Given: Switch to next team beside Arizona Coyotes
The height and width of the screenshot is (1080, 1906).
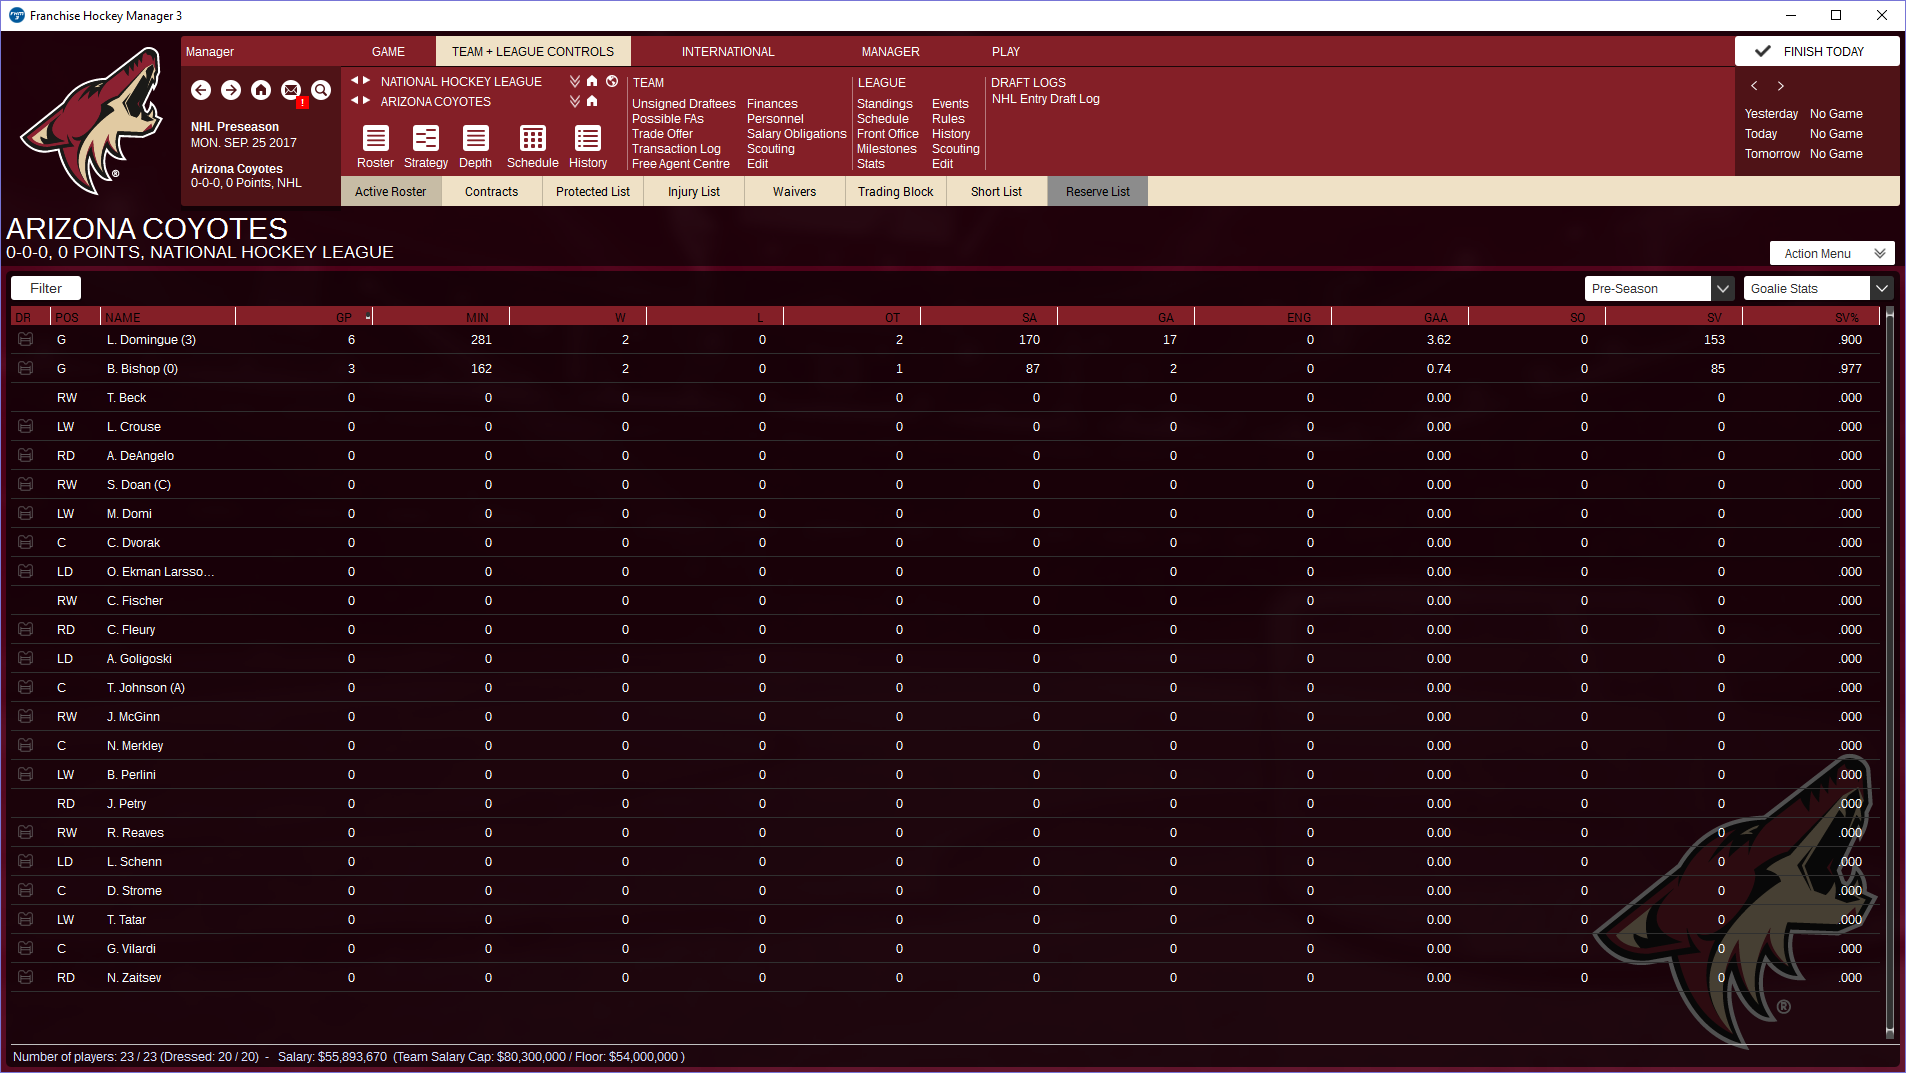Looking at the screenshot, I should [x=367, y=100].
